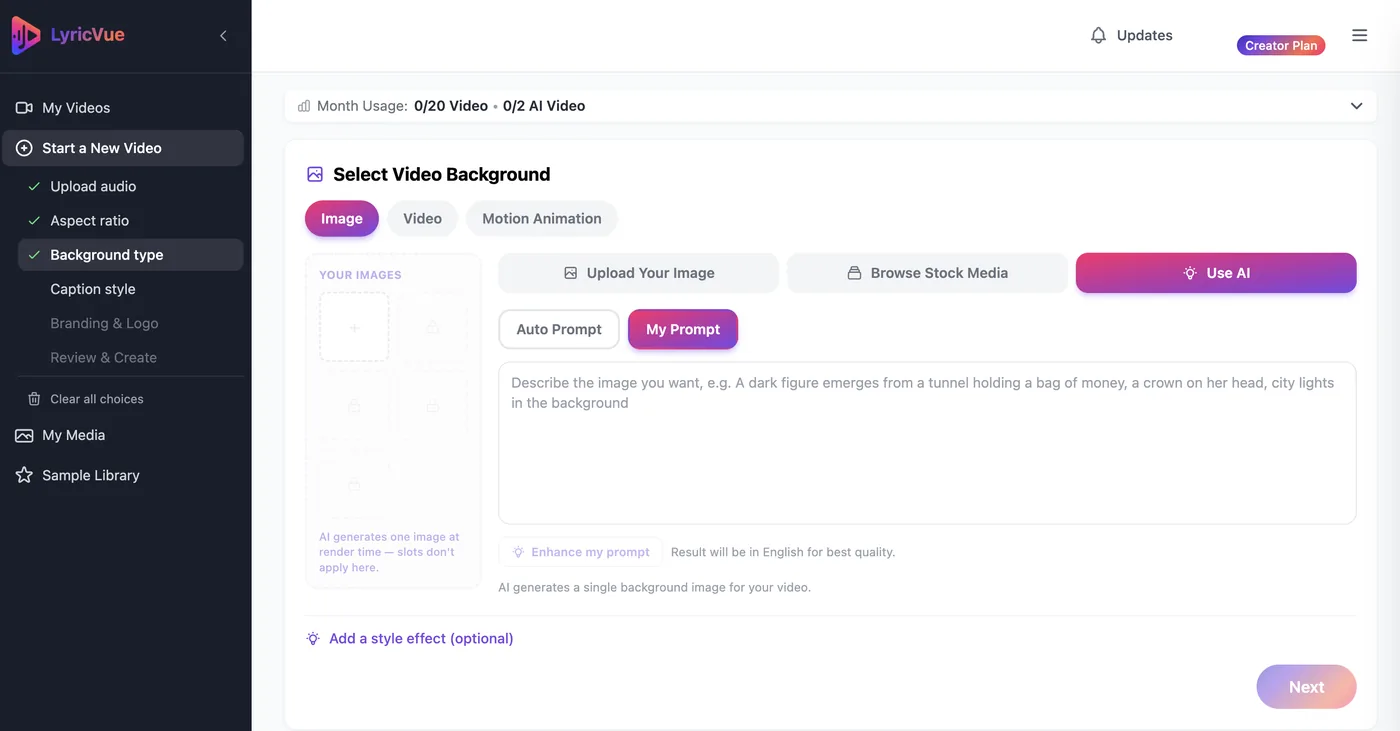This screenshot has height=731, width=1400.
Task: Click the Select Video Background image icon
Action: click(x=315, y=174)
